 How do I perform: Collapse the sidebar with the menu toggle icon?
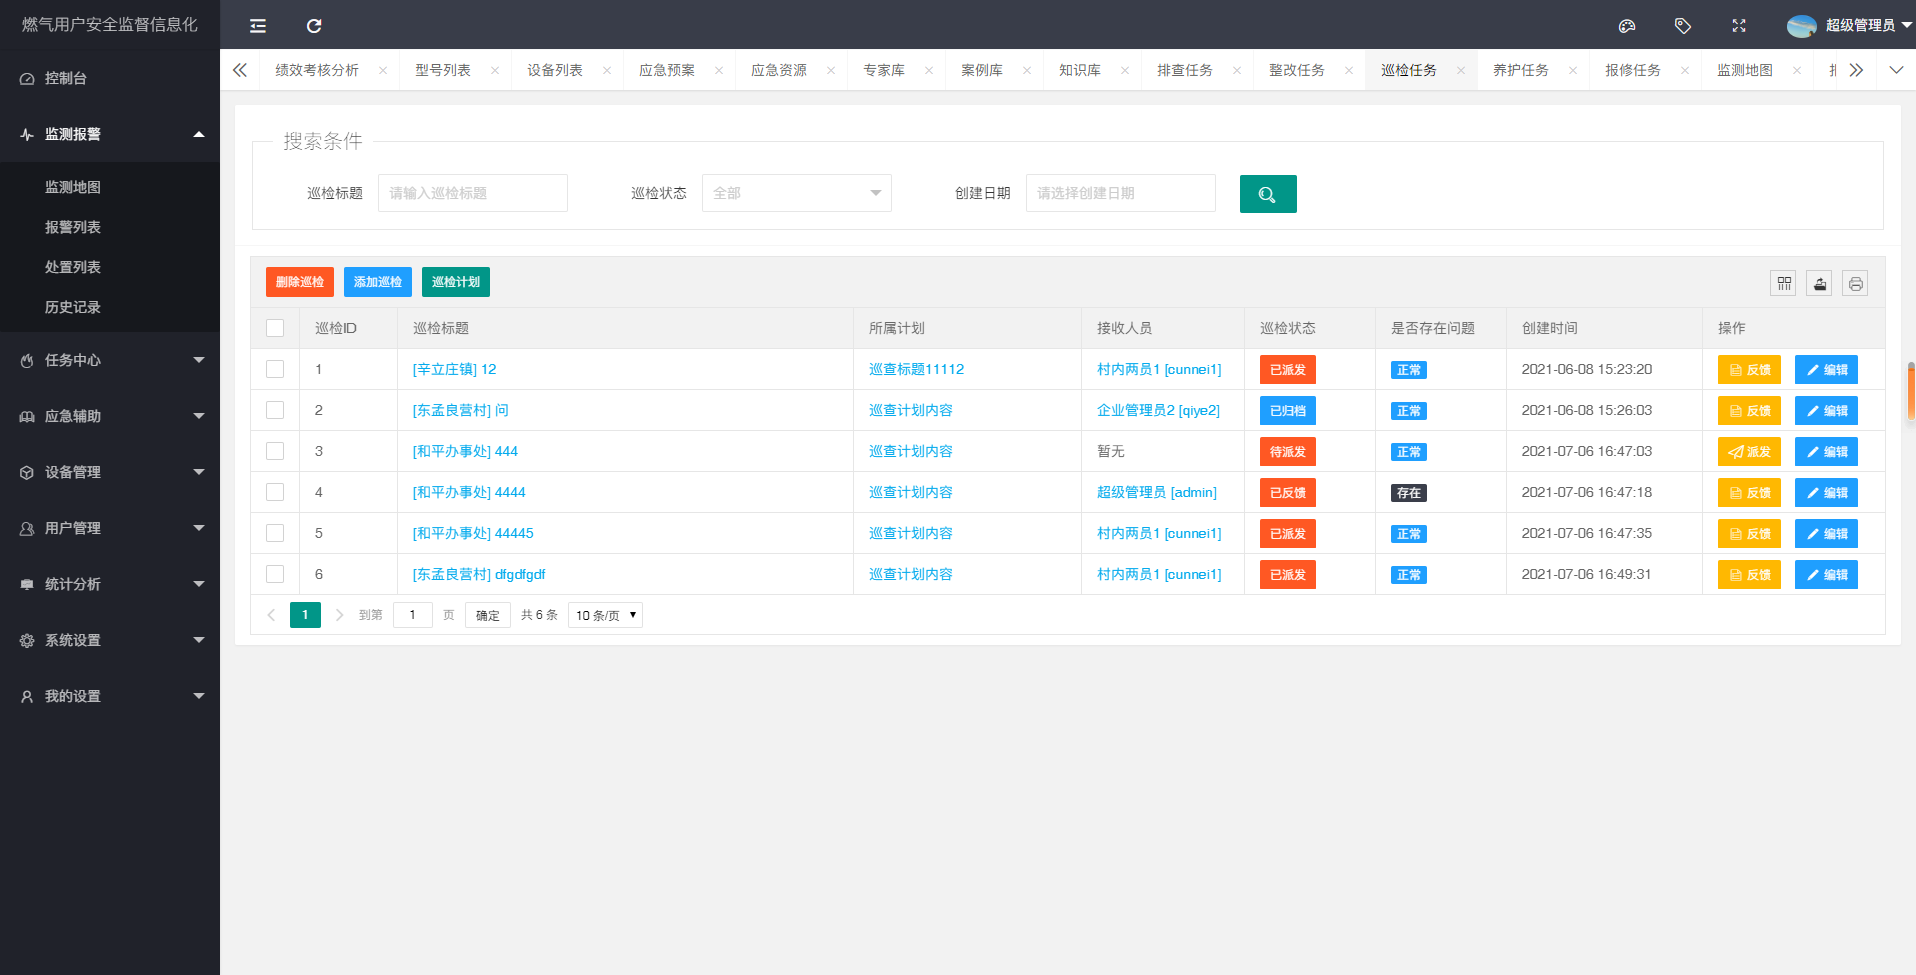coord(258,26)
